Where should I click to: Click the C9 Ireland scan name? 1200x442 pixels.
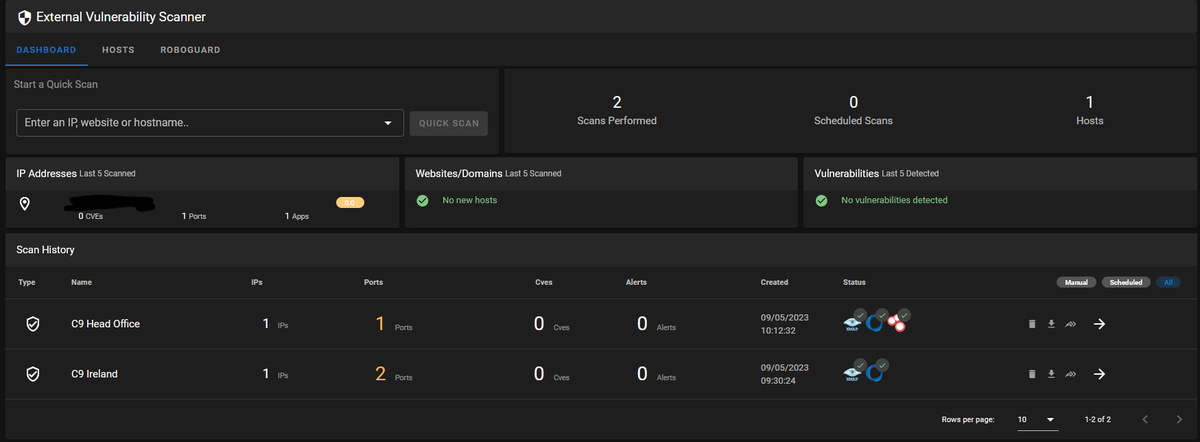click(x=95, y=374)
